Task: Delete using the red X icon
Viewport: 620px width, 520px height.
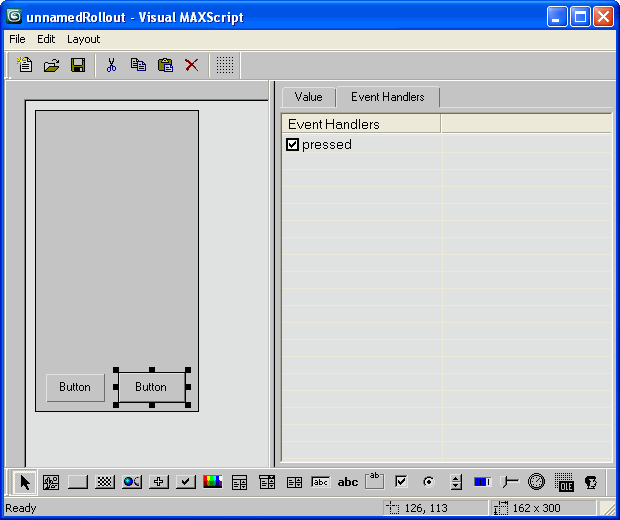Action: pos(191,65)
